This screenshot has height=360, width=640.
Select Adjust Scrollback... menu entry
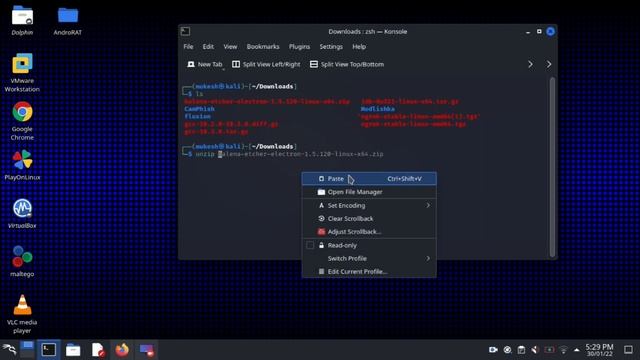pyautogui.click(x=369, y=231)
